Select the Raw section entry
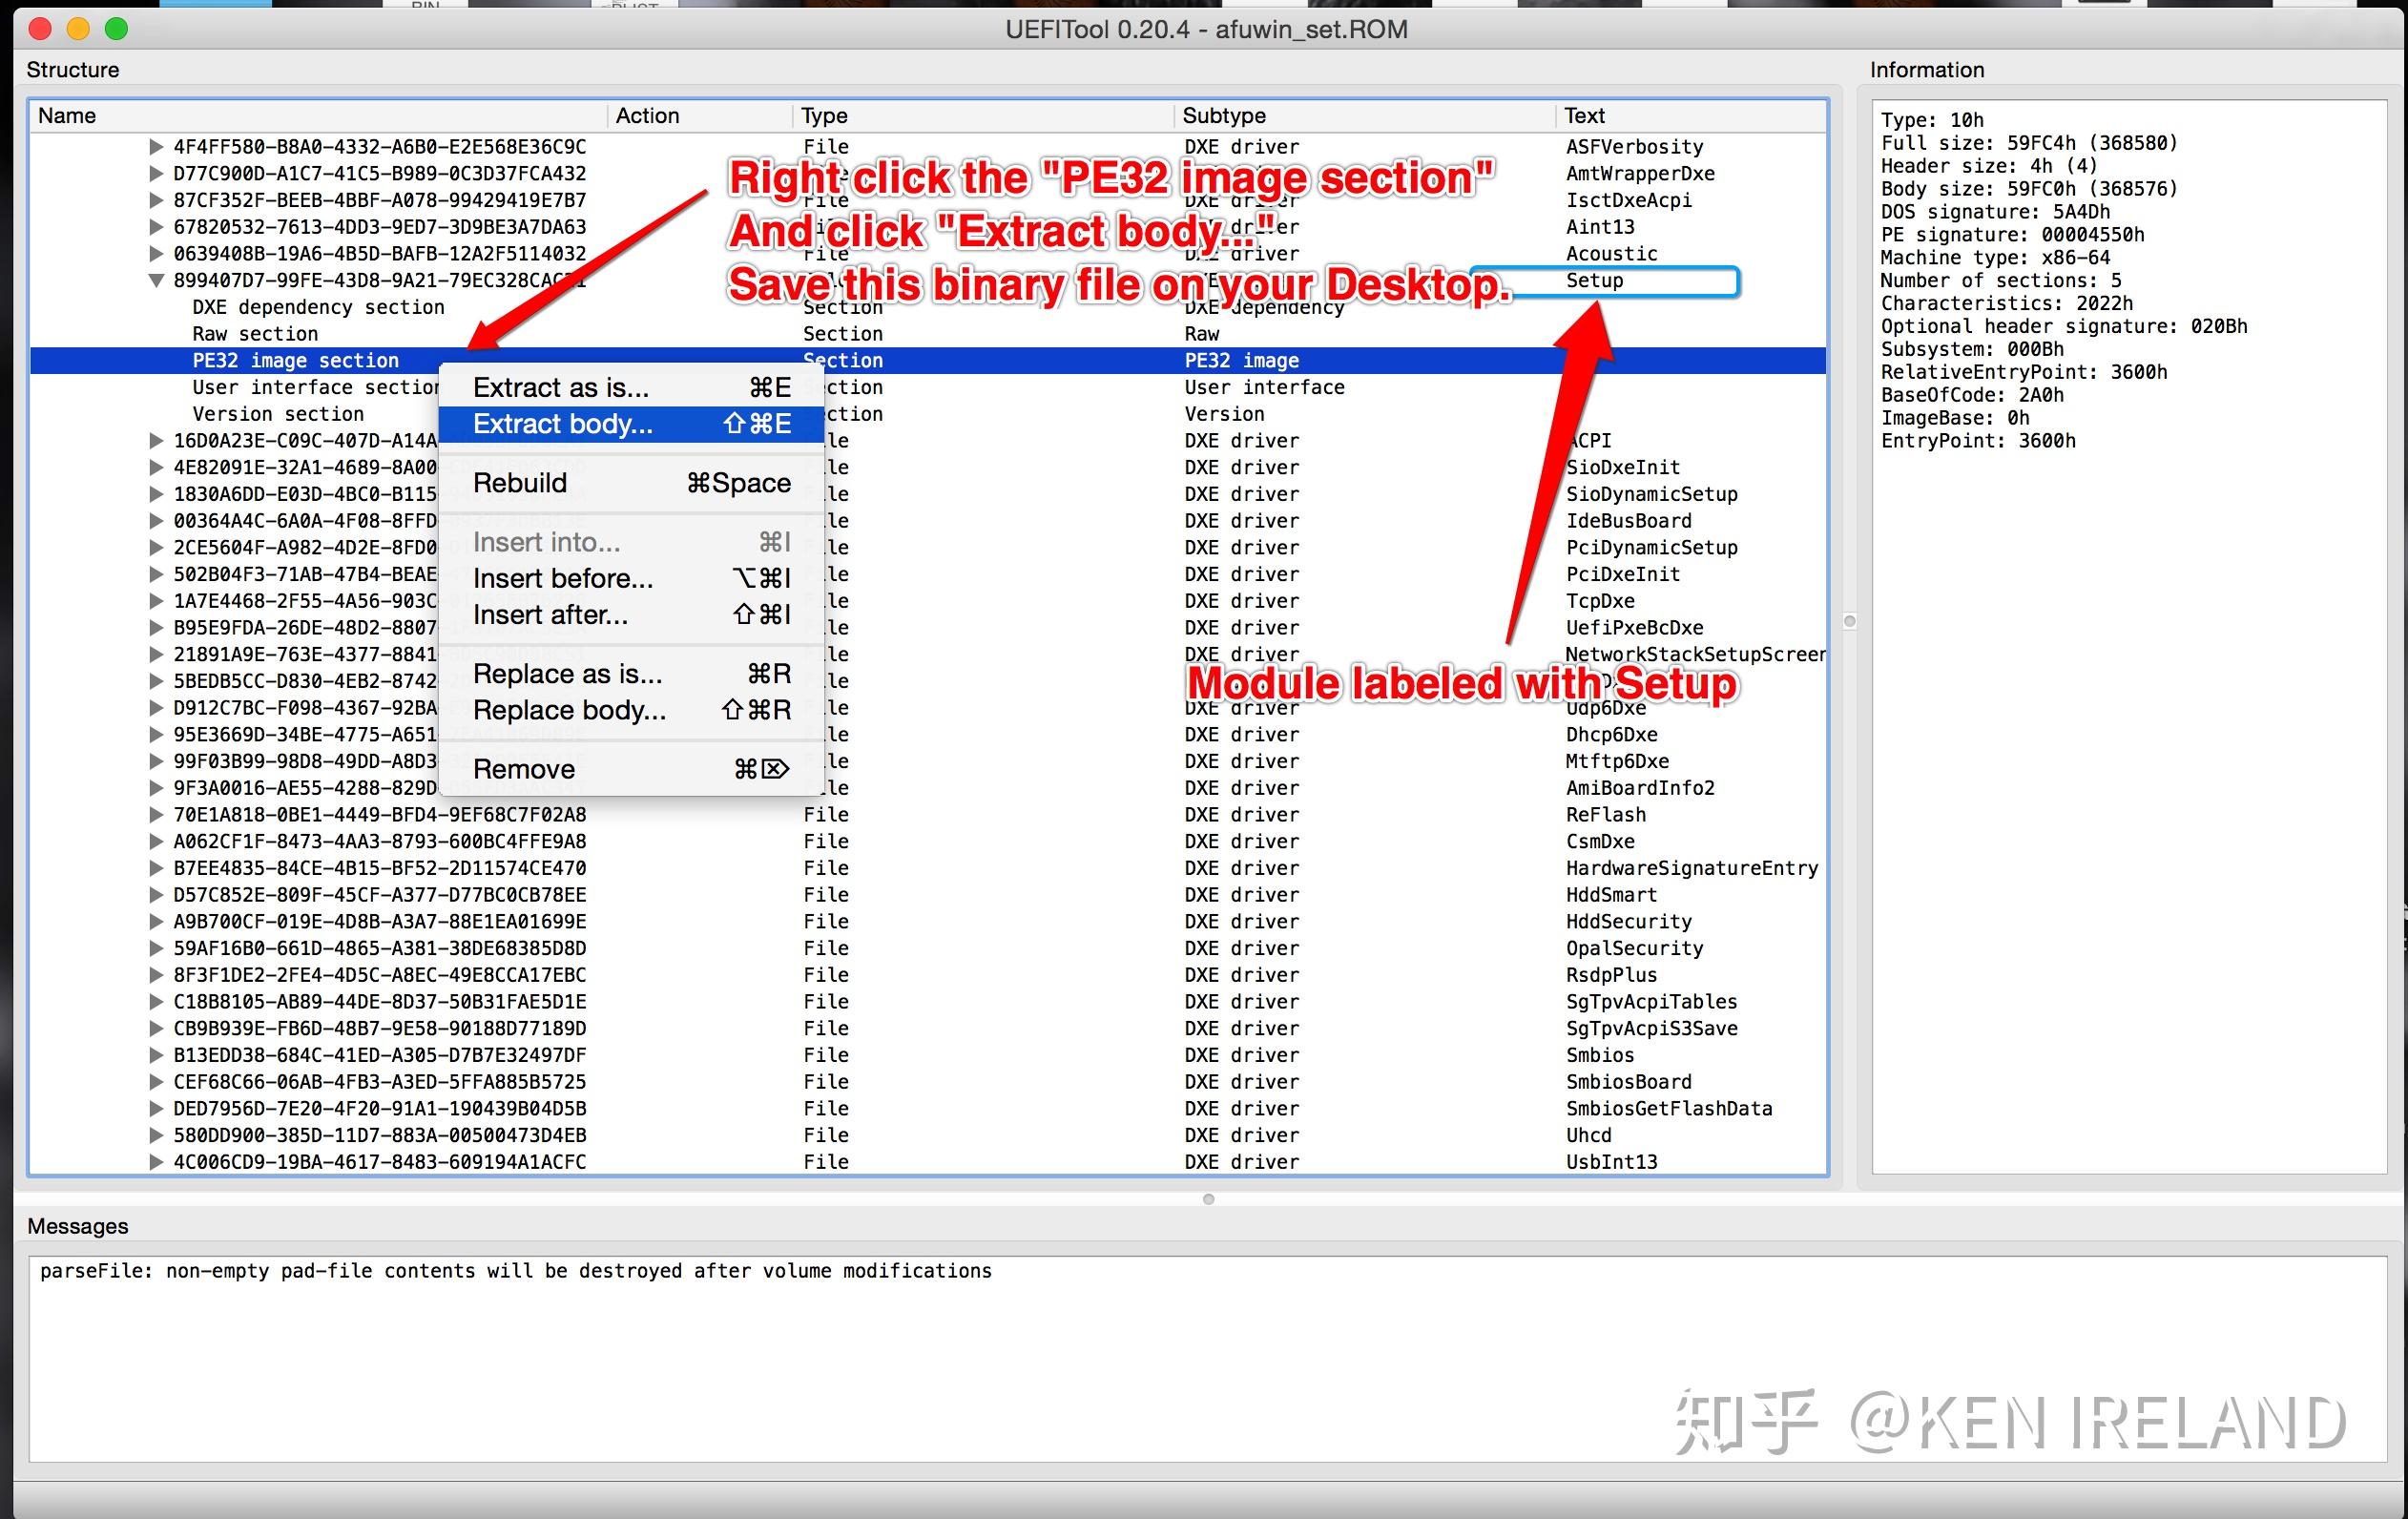 (257, 333)
